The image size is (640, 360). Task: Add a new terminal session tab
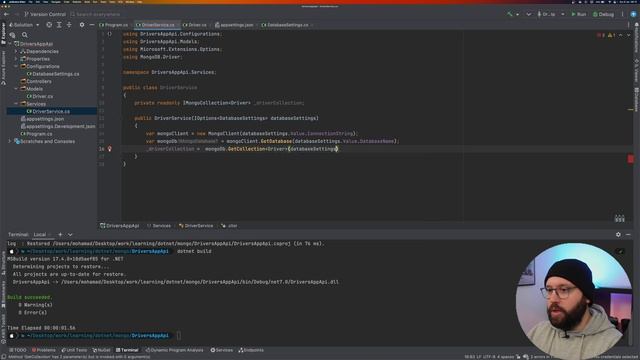(60, 235)
